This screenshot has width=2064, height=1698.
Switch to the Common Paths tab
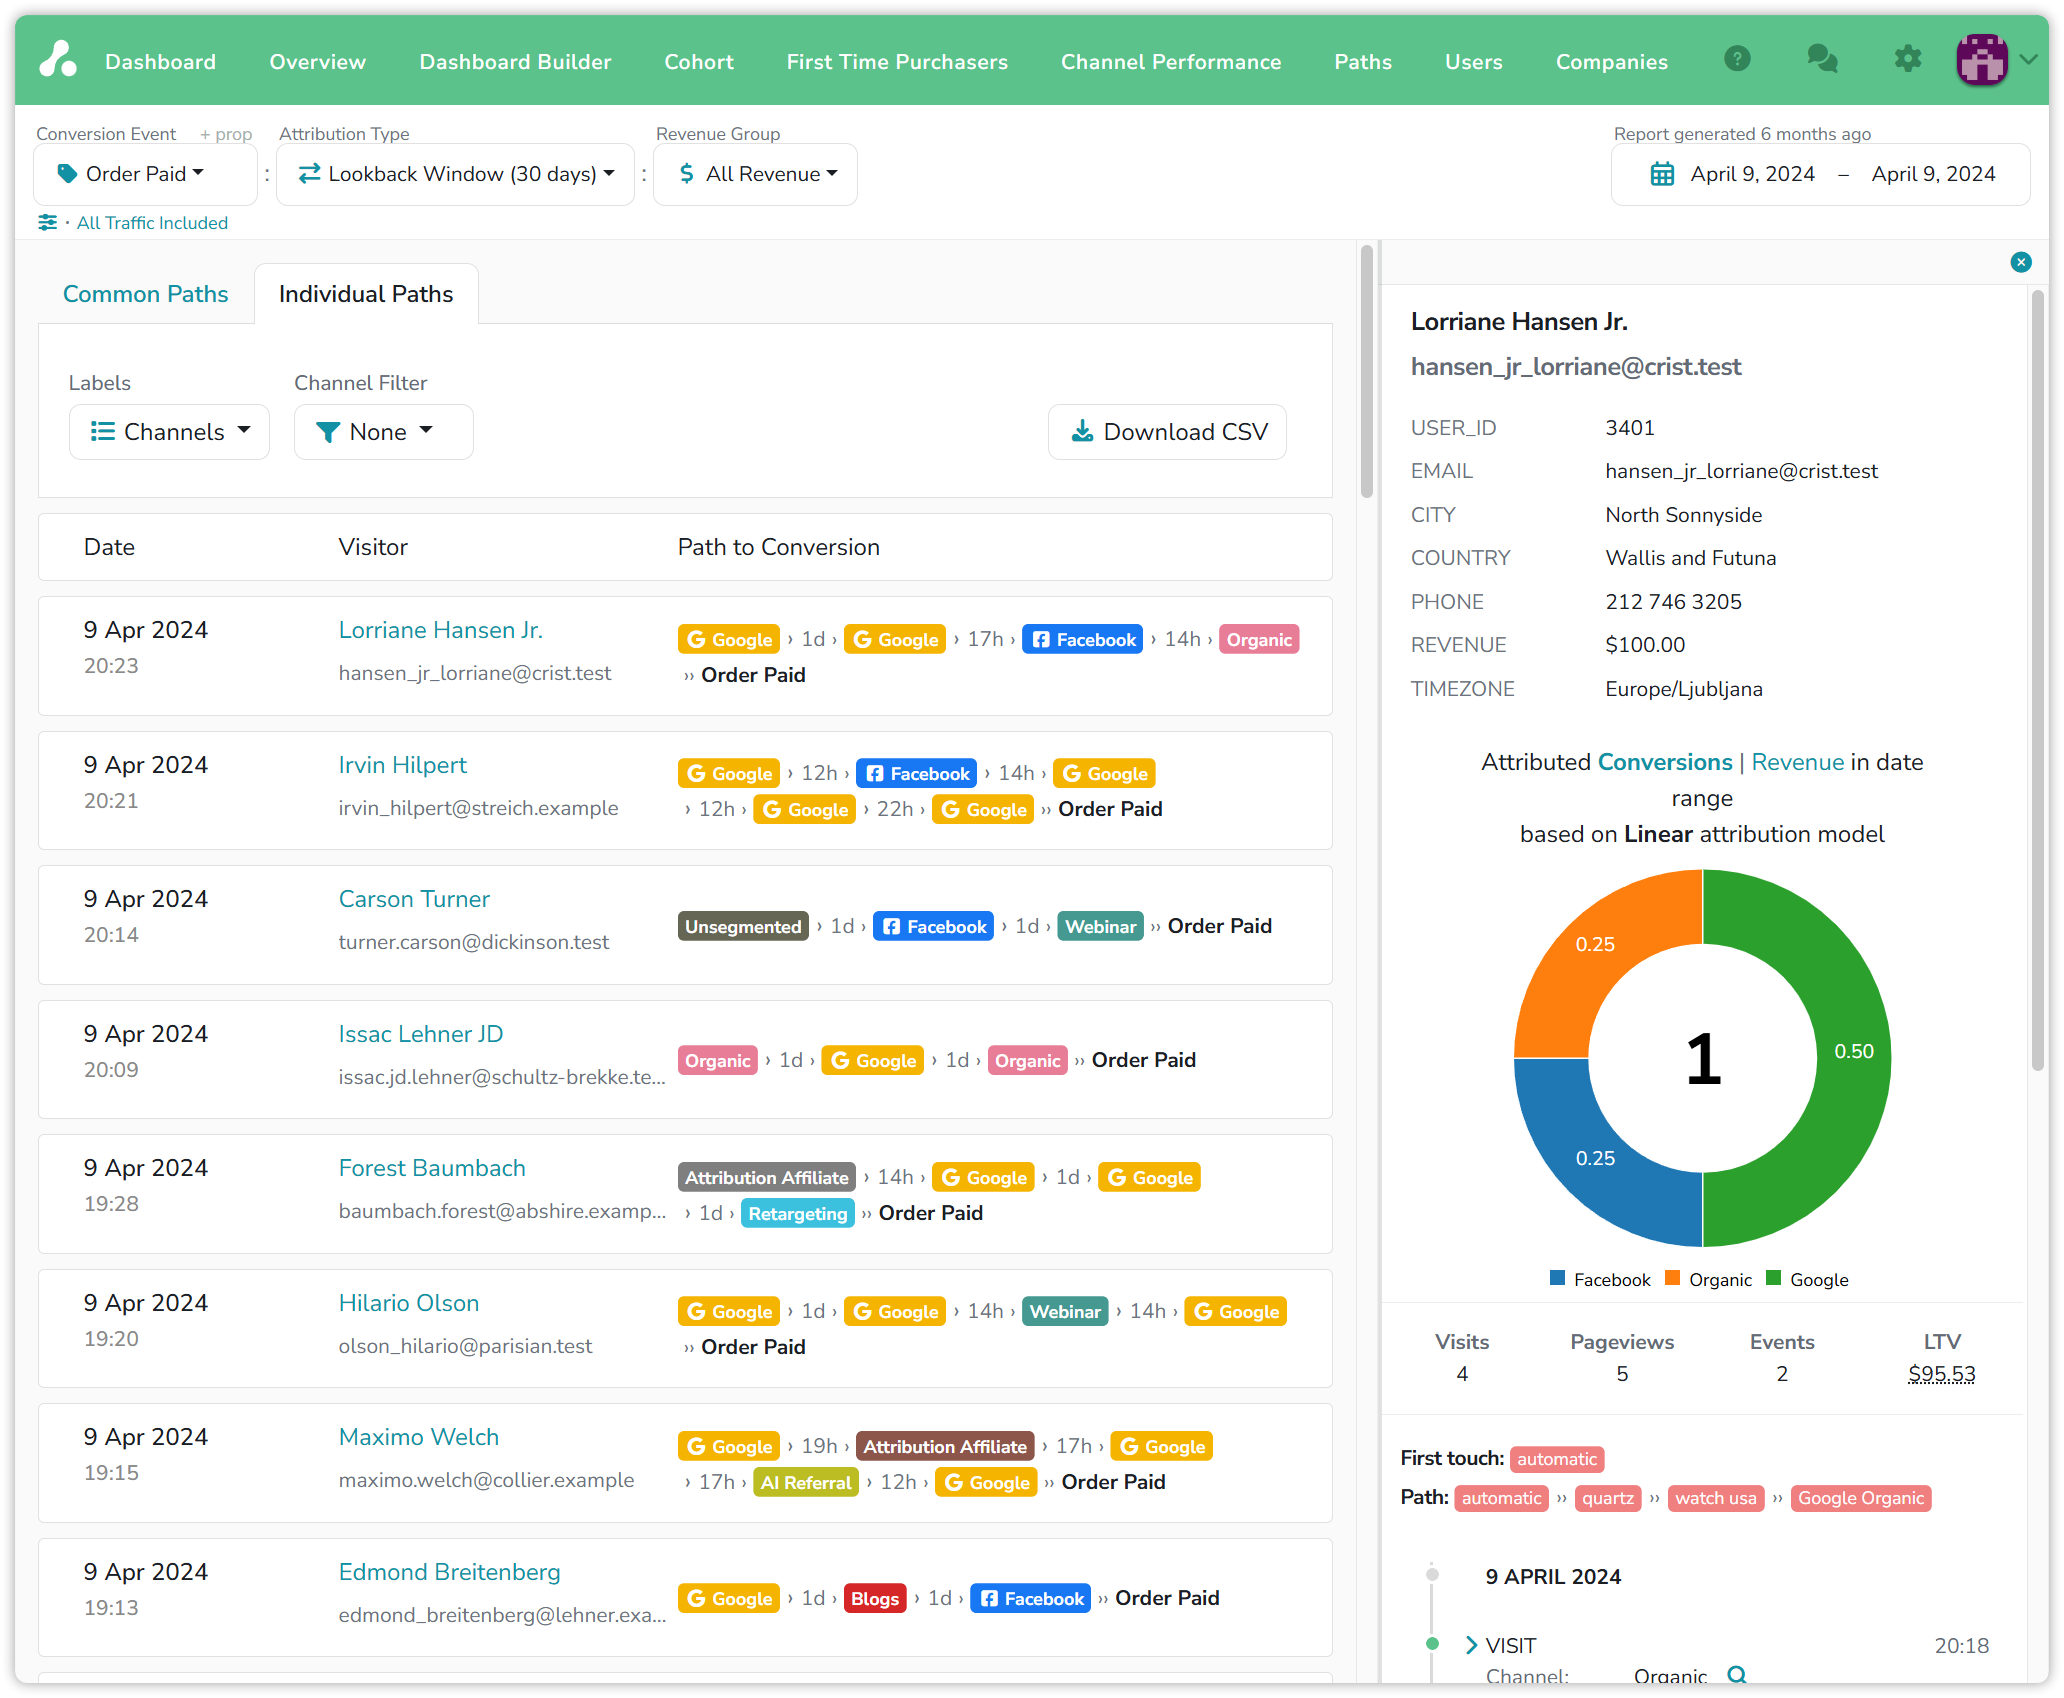click(x=146, y=294)
